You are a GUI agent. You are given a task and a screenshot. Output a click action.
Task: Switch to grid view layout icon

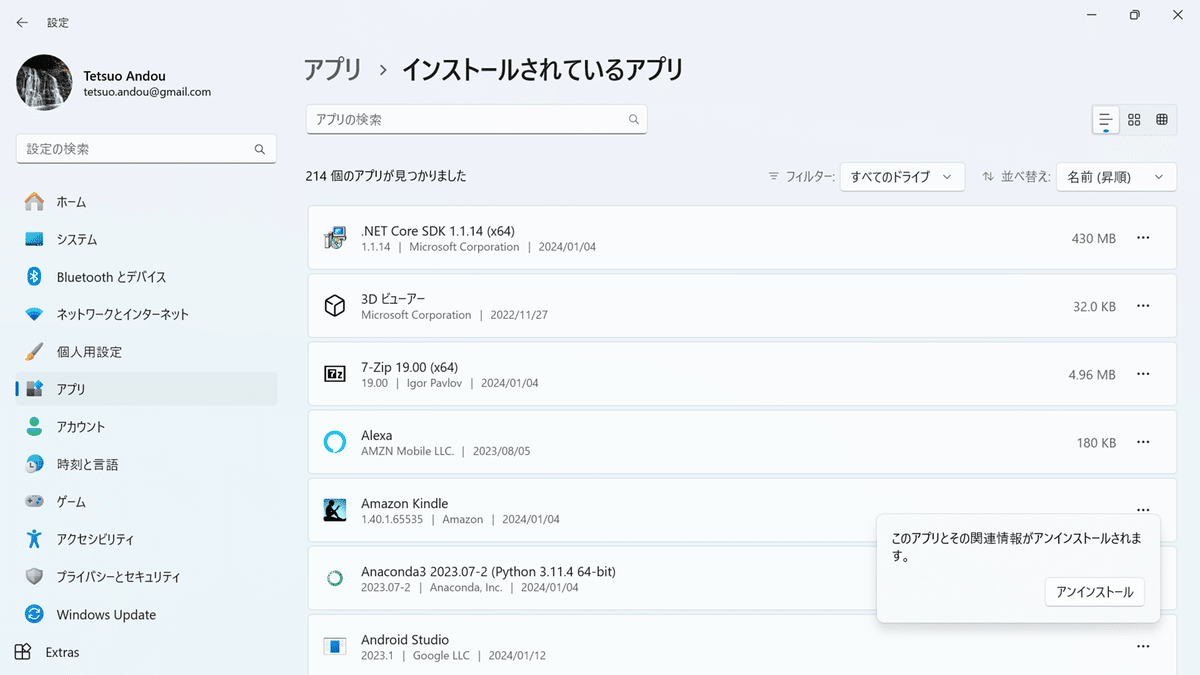(x=1134, y=120)
